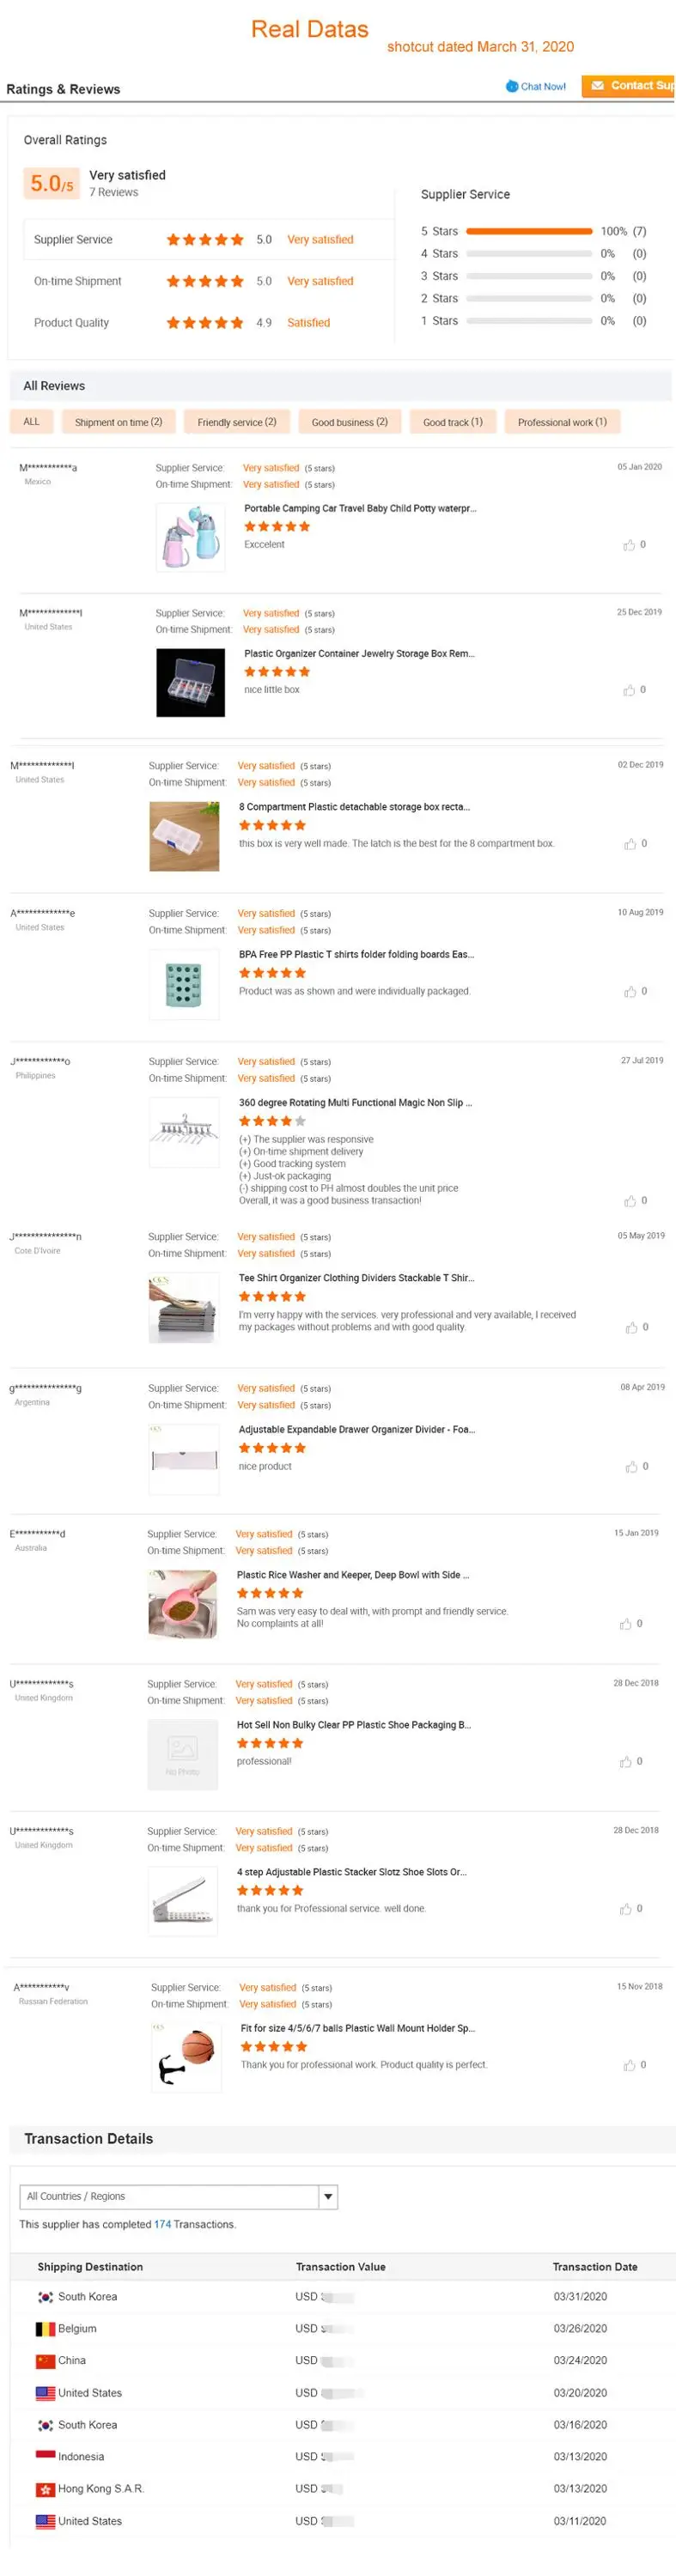Click the 5 Stars 100% rating bar
Image resolution: width=676 pixels, height=2576 pixels.
[x=530, y=231]
